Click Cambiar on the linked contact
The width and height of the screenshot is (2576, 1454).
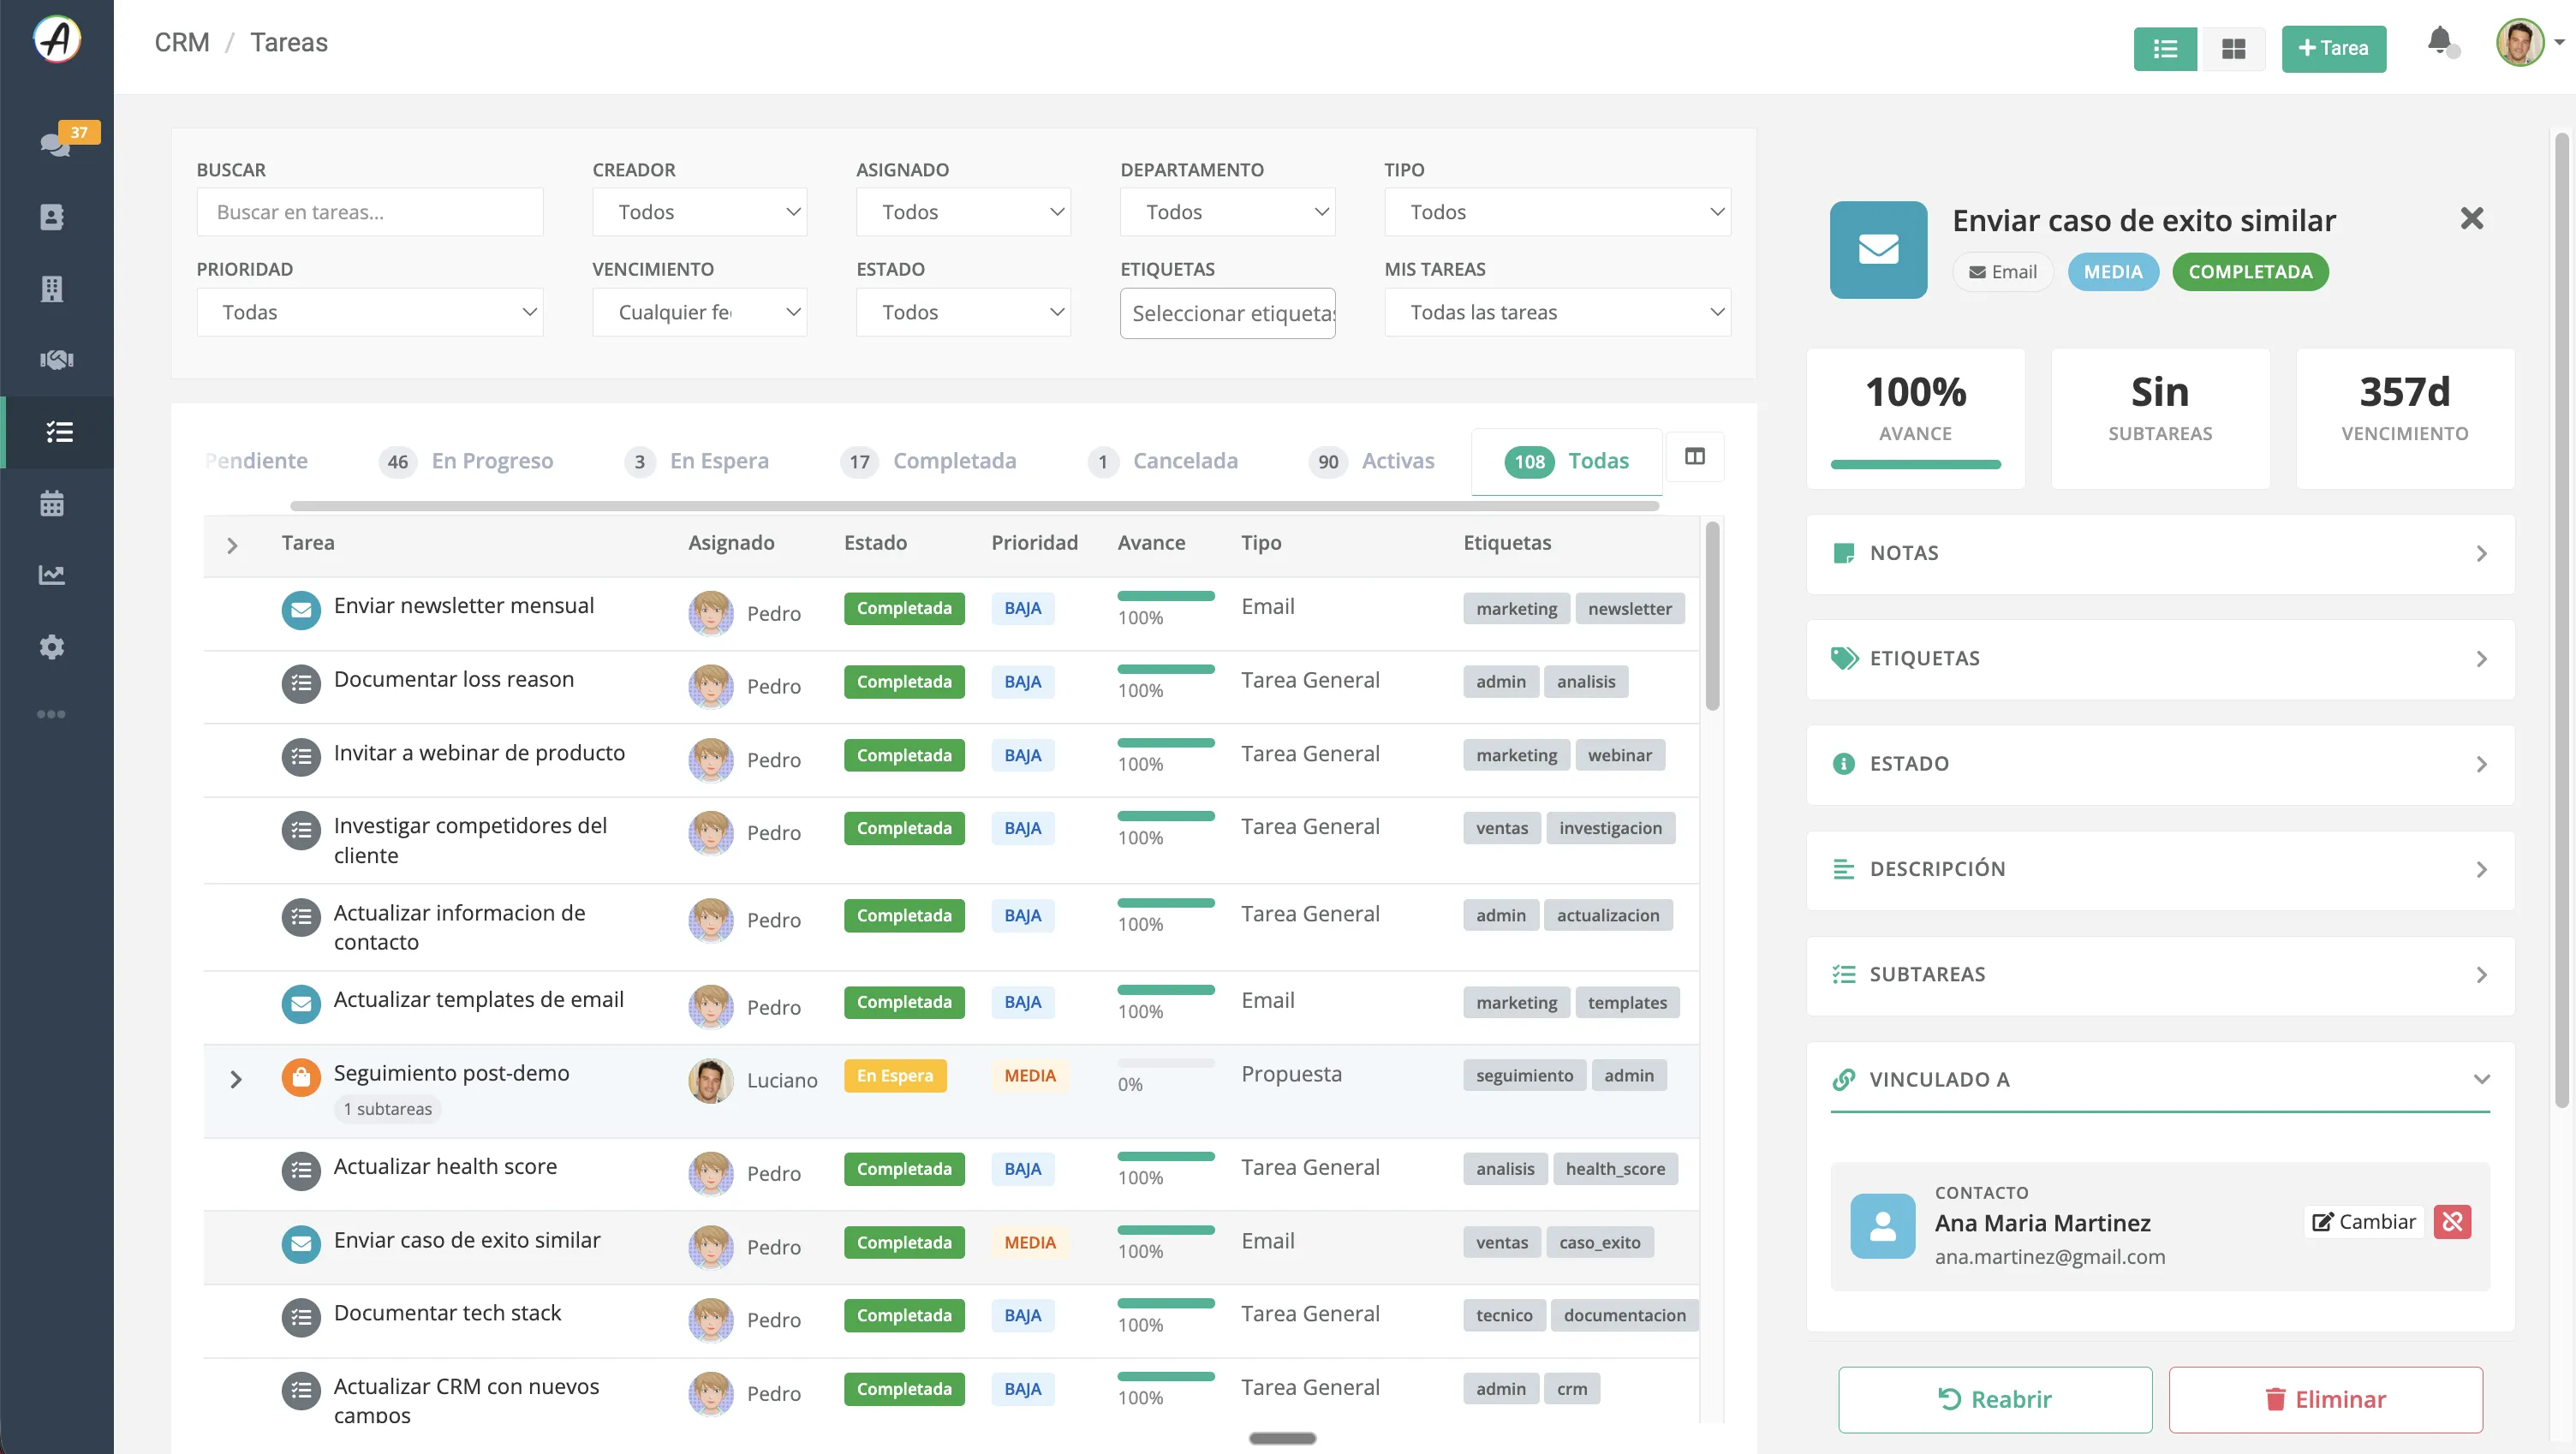[2363, 1221]
